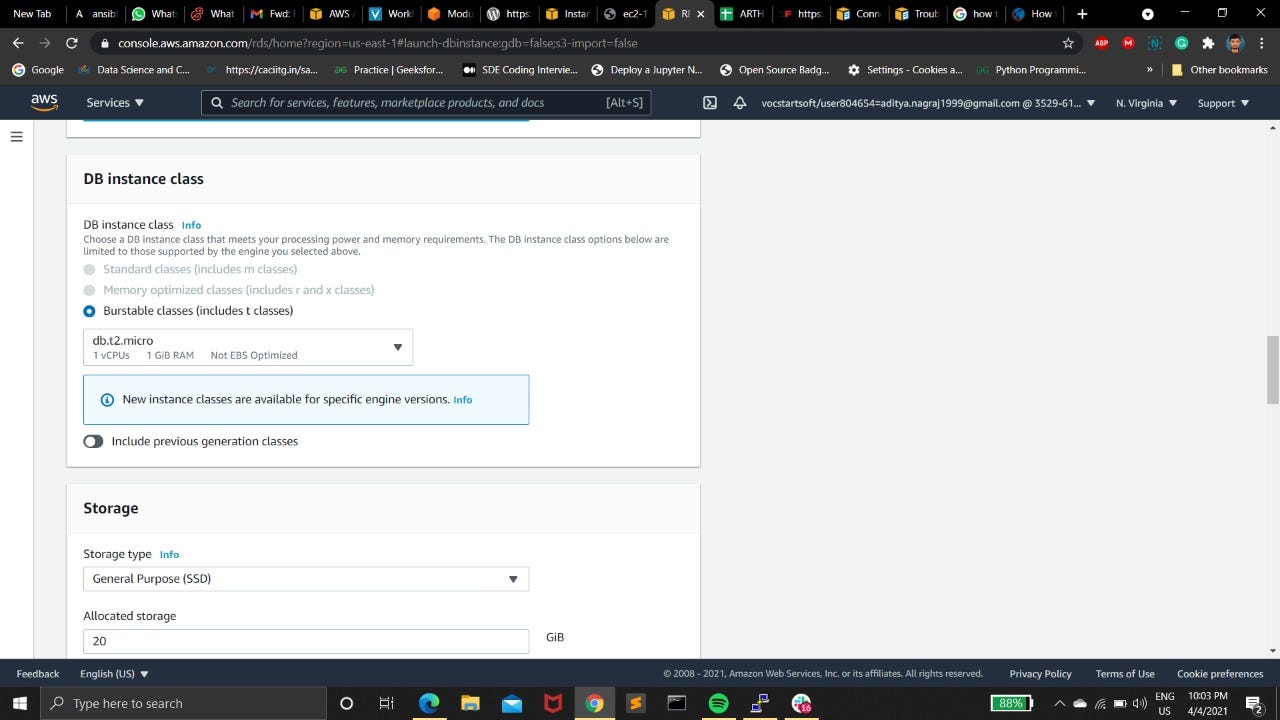Open the Other bookmarks folder
1280x720 pixels.
pyautogui.click(x=1219, y=70)
